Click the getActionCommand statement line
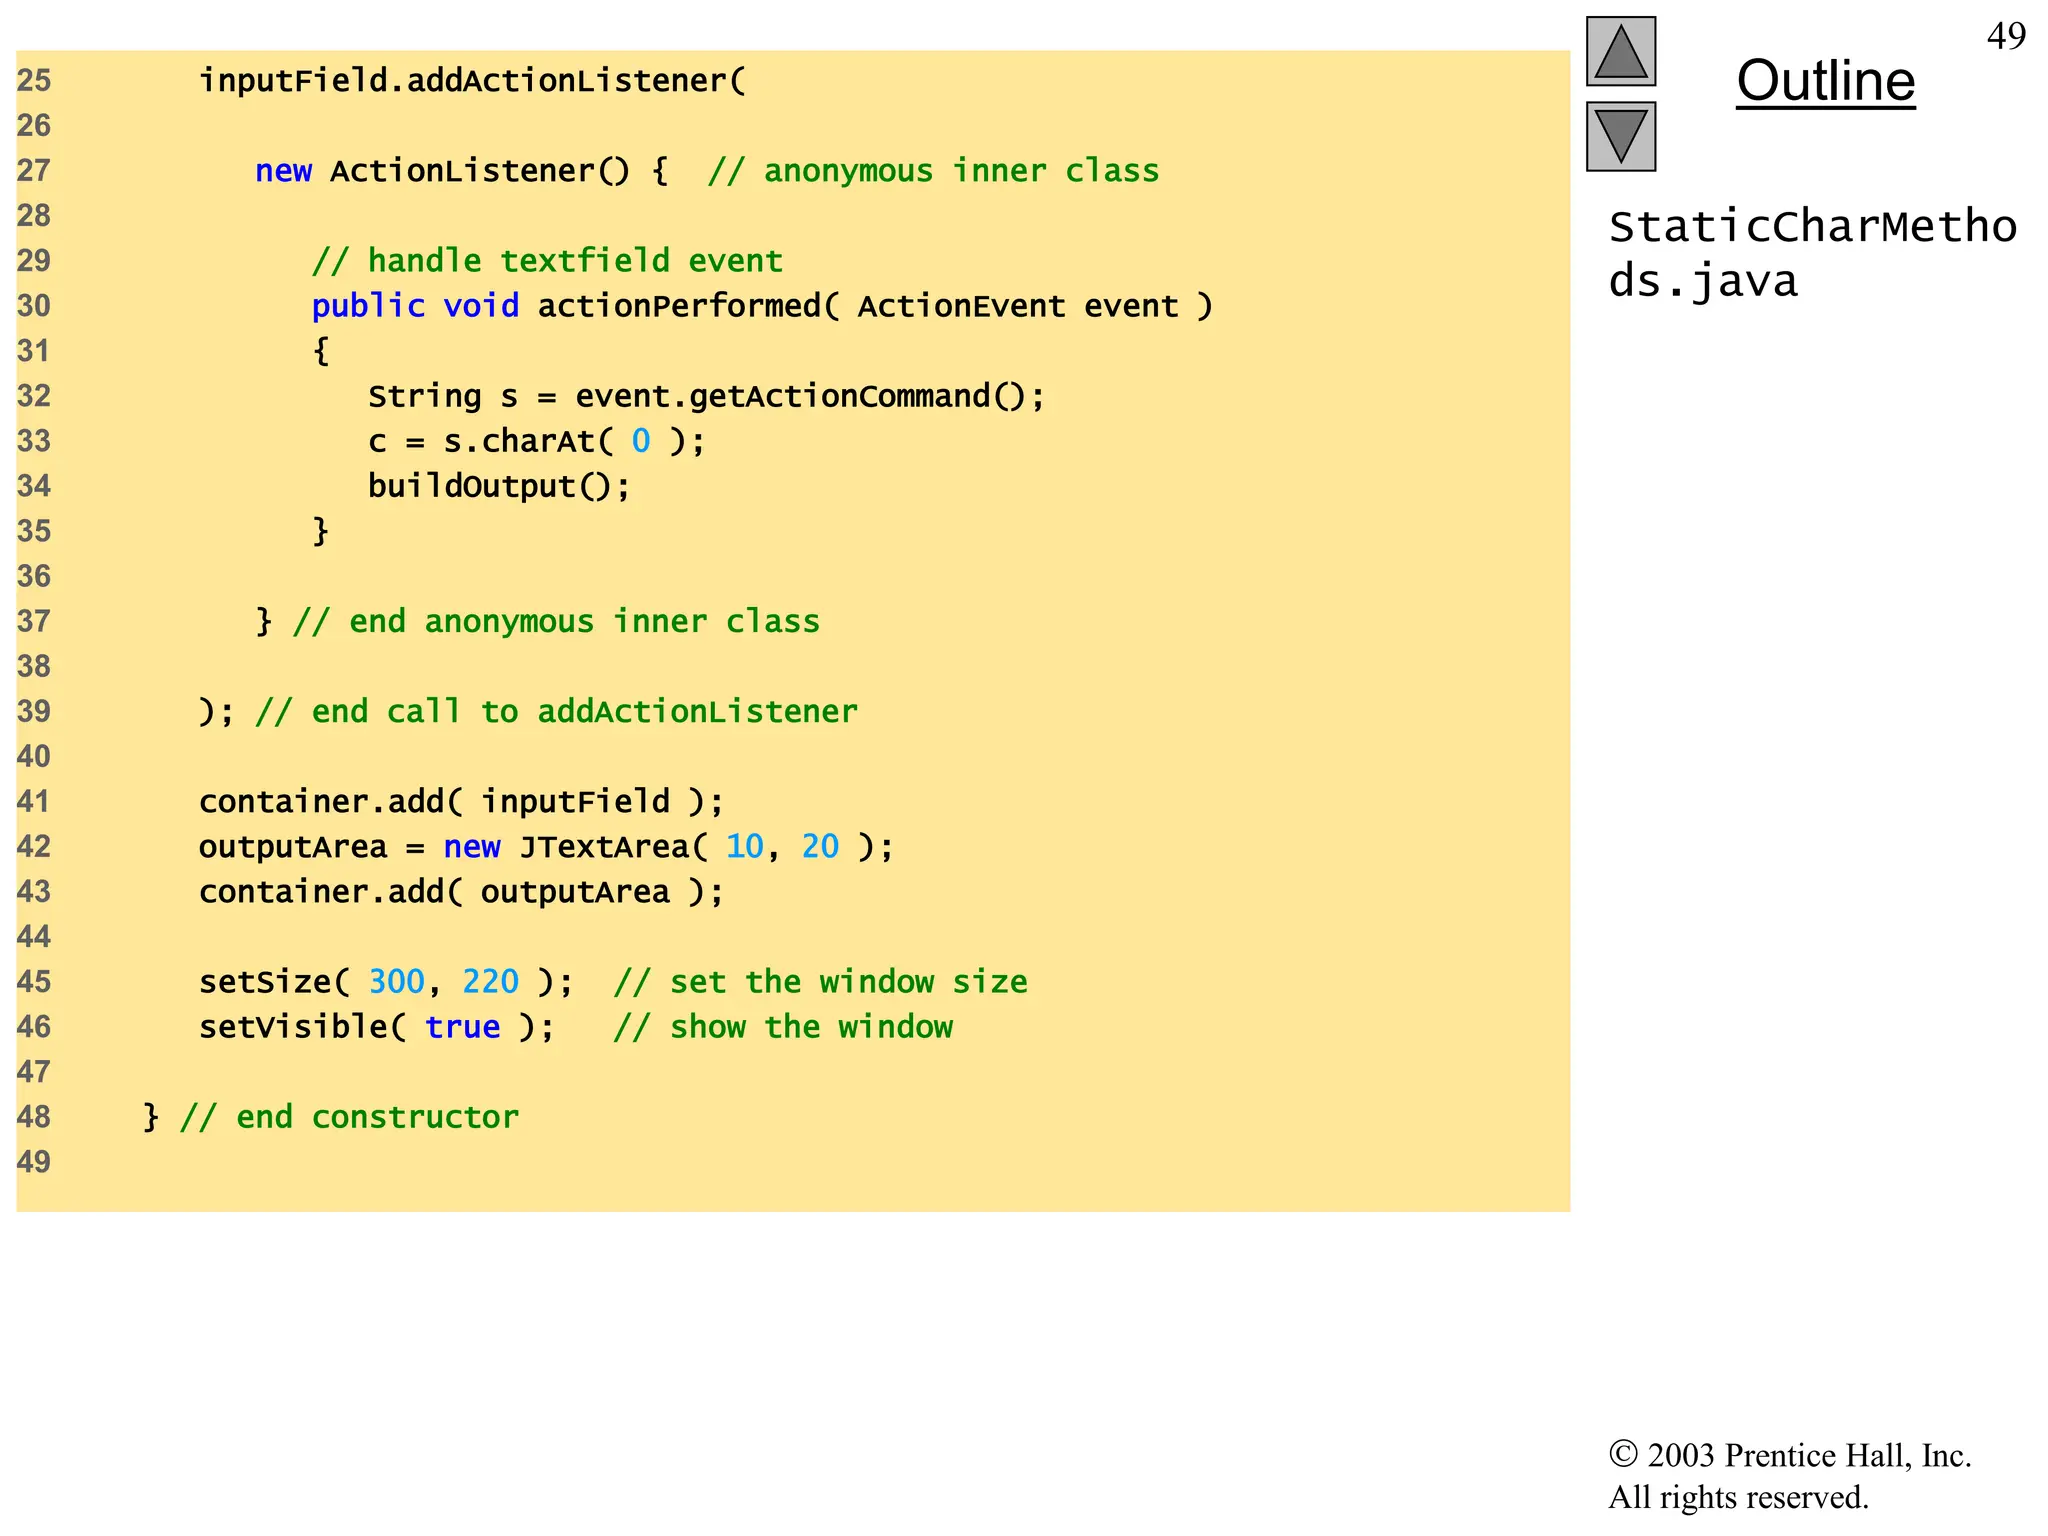This screenshot has height=1536, width=2048. (x=706, y=397)
